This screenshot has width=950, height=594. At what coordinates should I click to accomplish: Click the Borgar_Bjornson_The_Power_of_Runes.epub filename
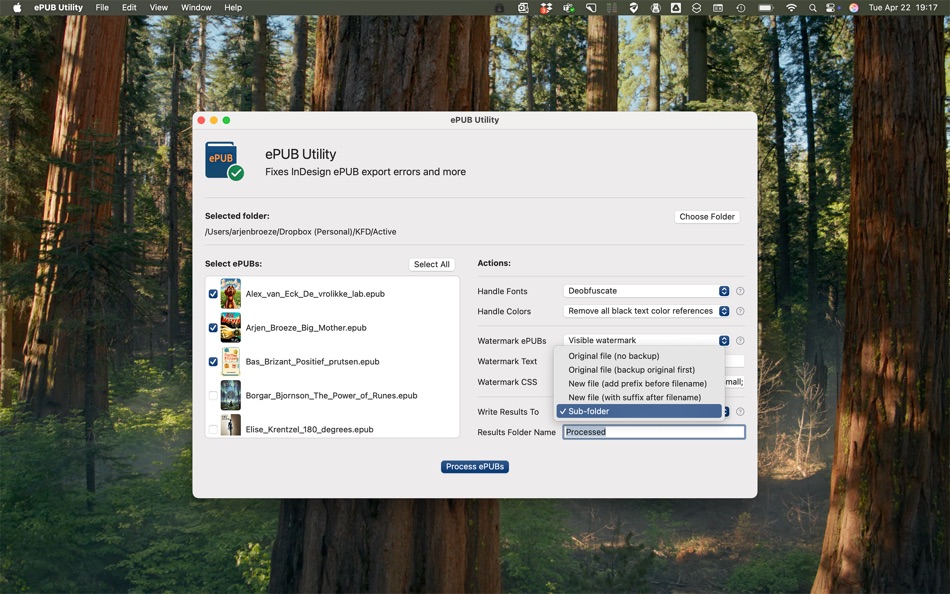click(331, 395)
